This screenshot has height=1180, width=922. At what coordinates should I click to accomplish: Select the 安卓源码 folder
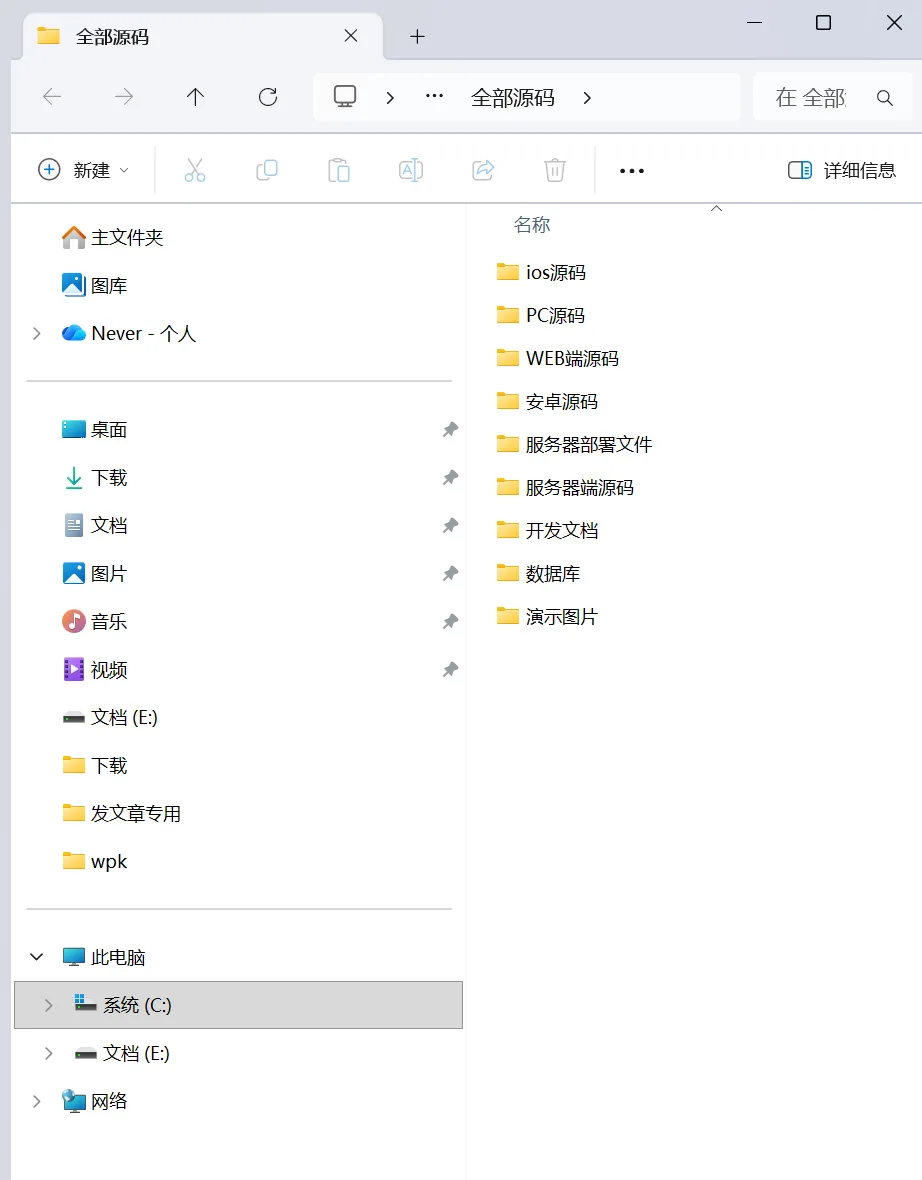click(547, 401)
